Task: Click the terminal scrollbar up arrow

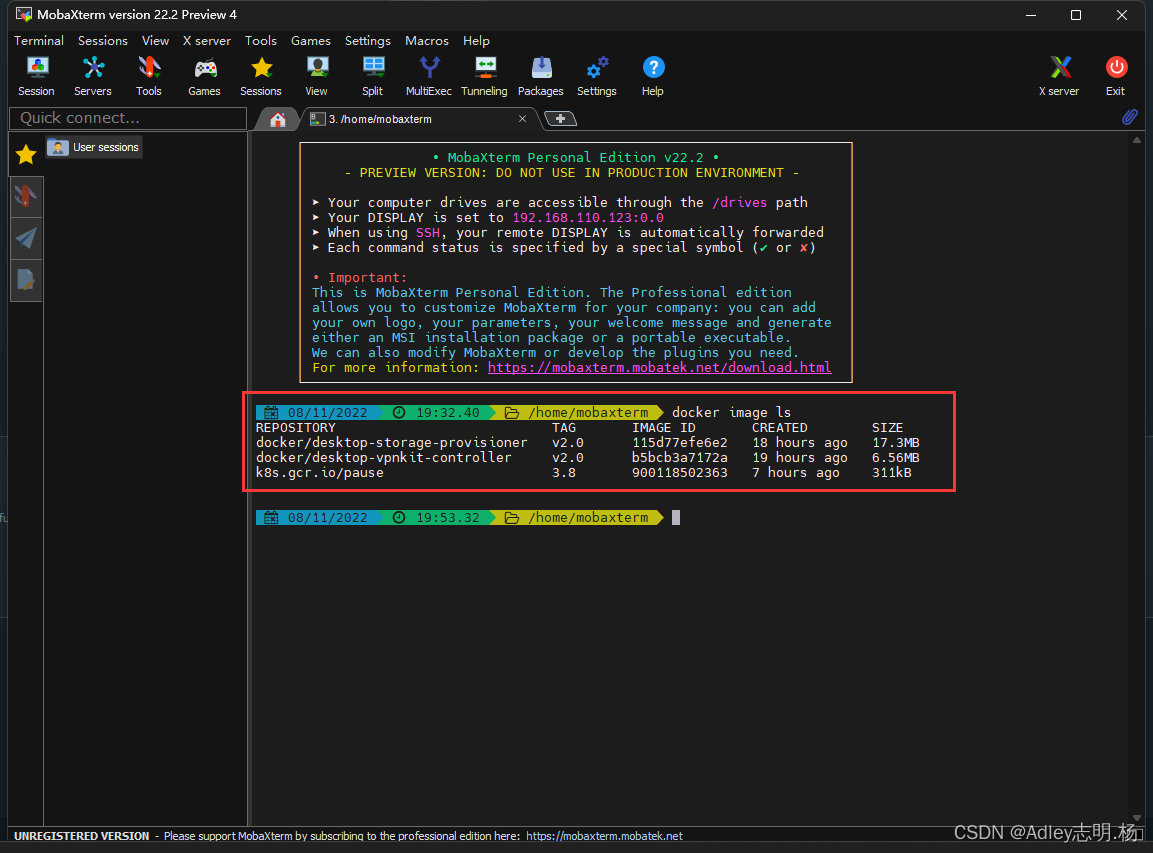Action: [1137, 140]
